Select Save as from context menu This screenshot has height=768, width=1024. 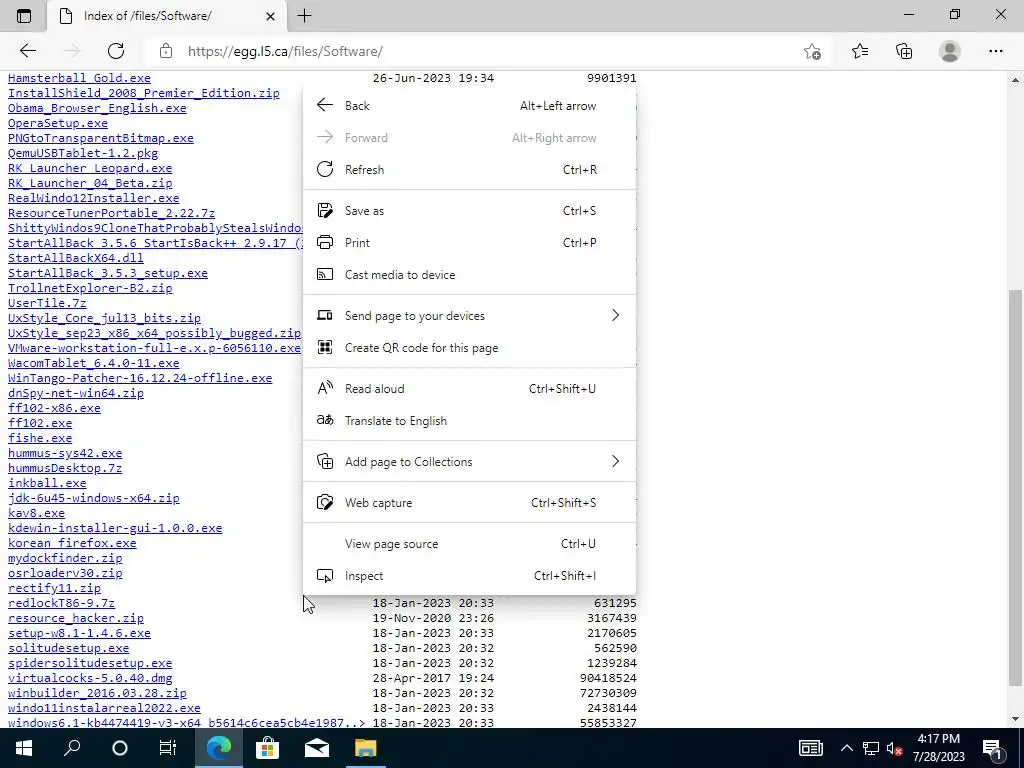(470, 211)
